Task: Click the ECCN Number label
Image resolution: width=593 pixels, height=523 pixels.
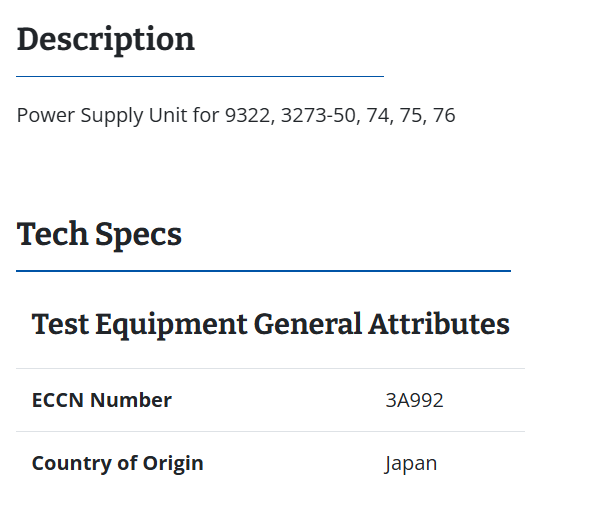Action: [102, 400]
